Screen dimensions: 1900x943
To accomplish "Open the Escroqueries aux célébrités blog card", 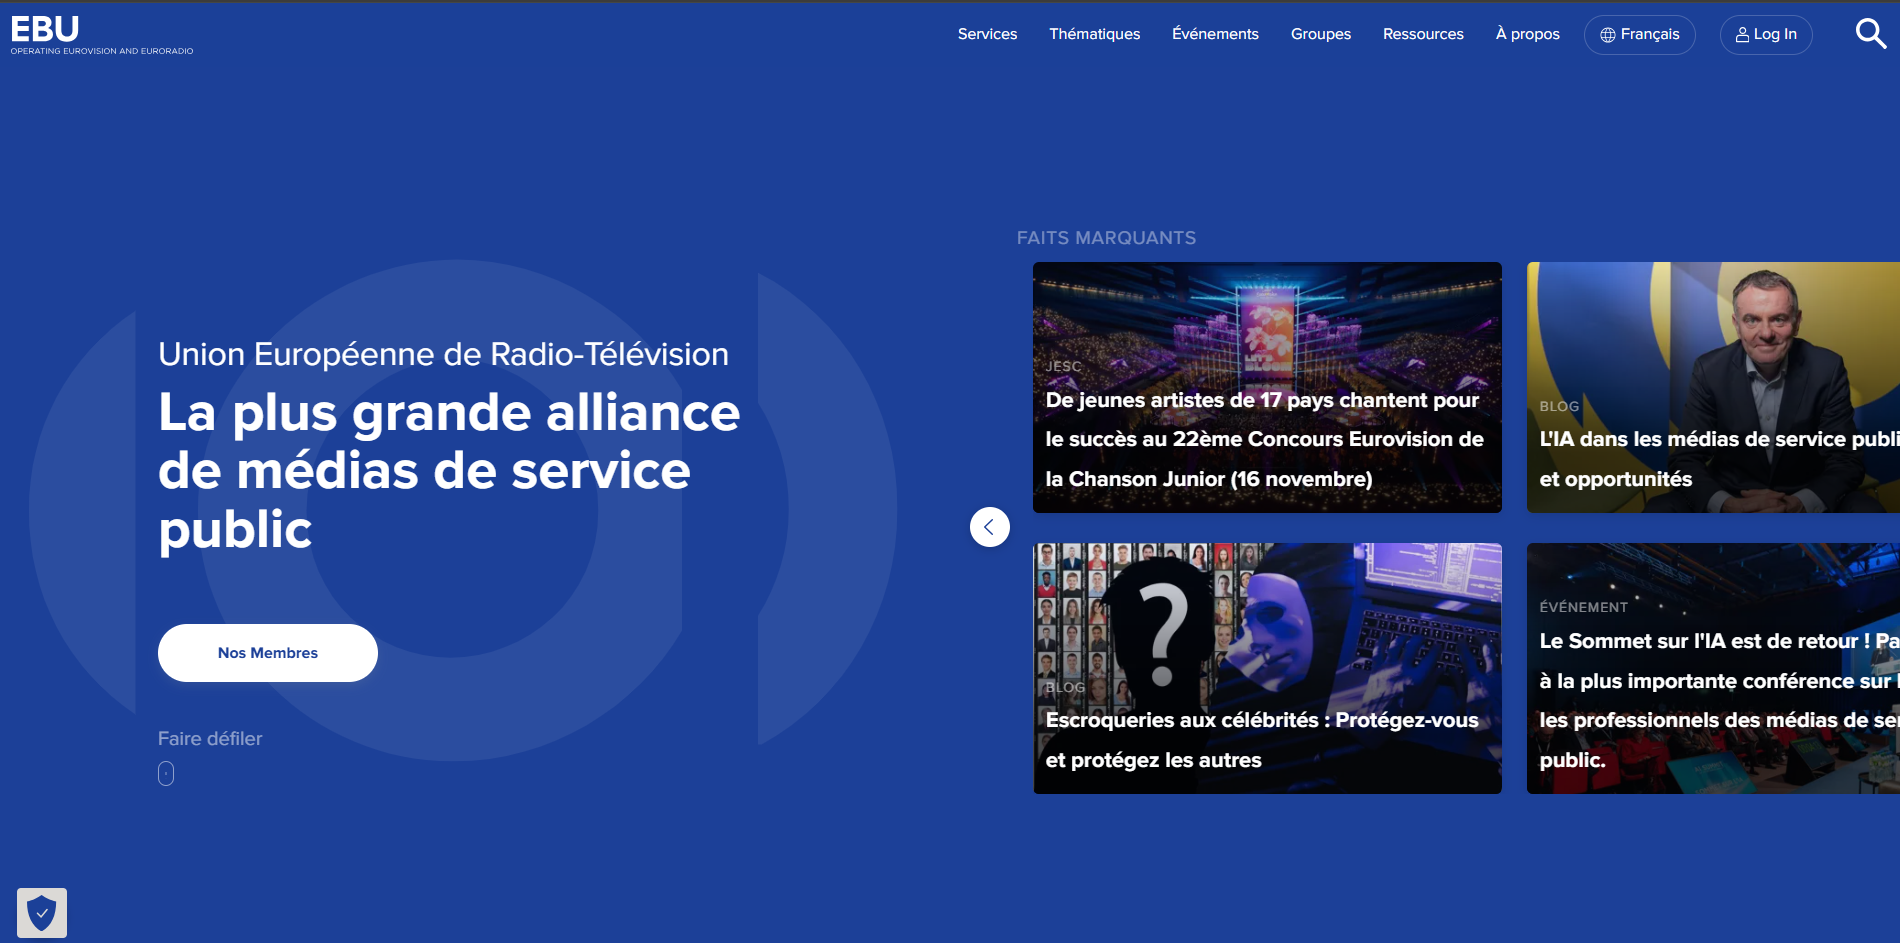I will (1267, 669).
